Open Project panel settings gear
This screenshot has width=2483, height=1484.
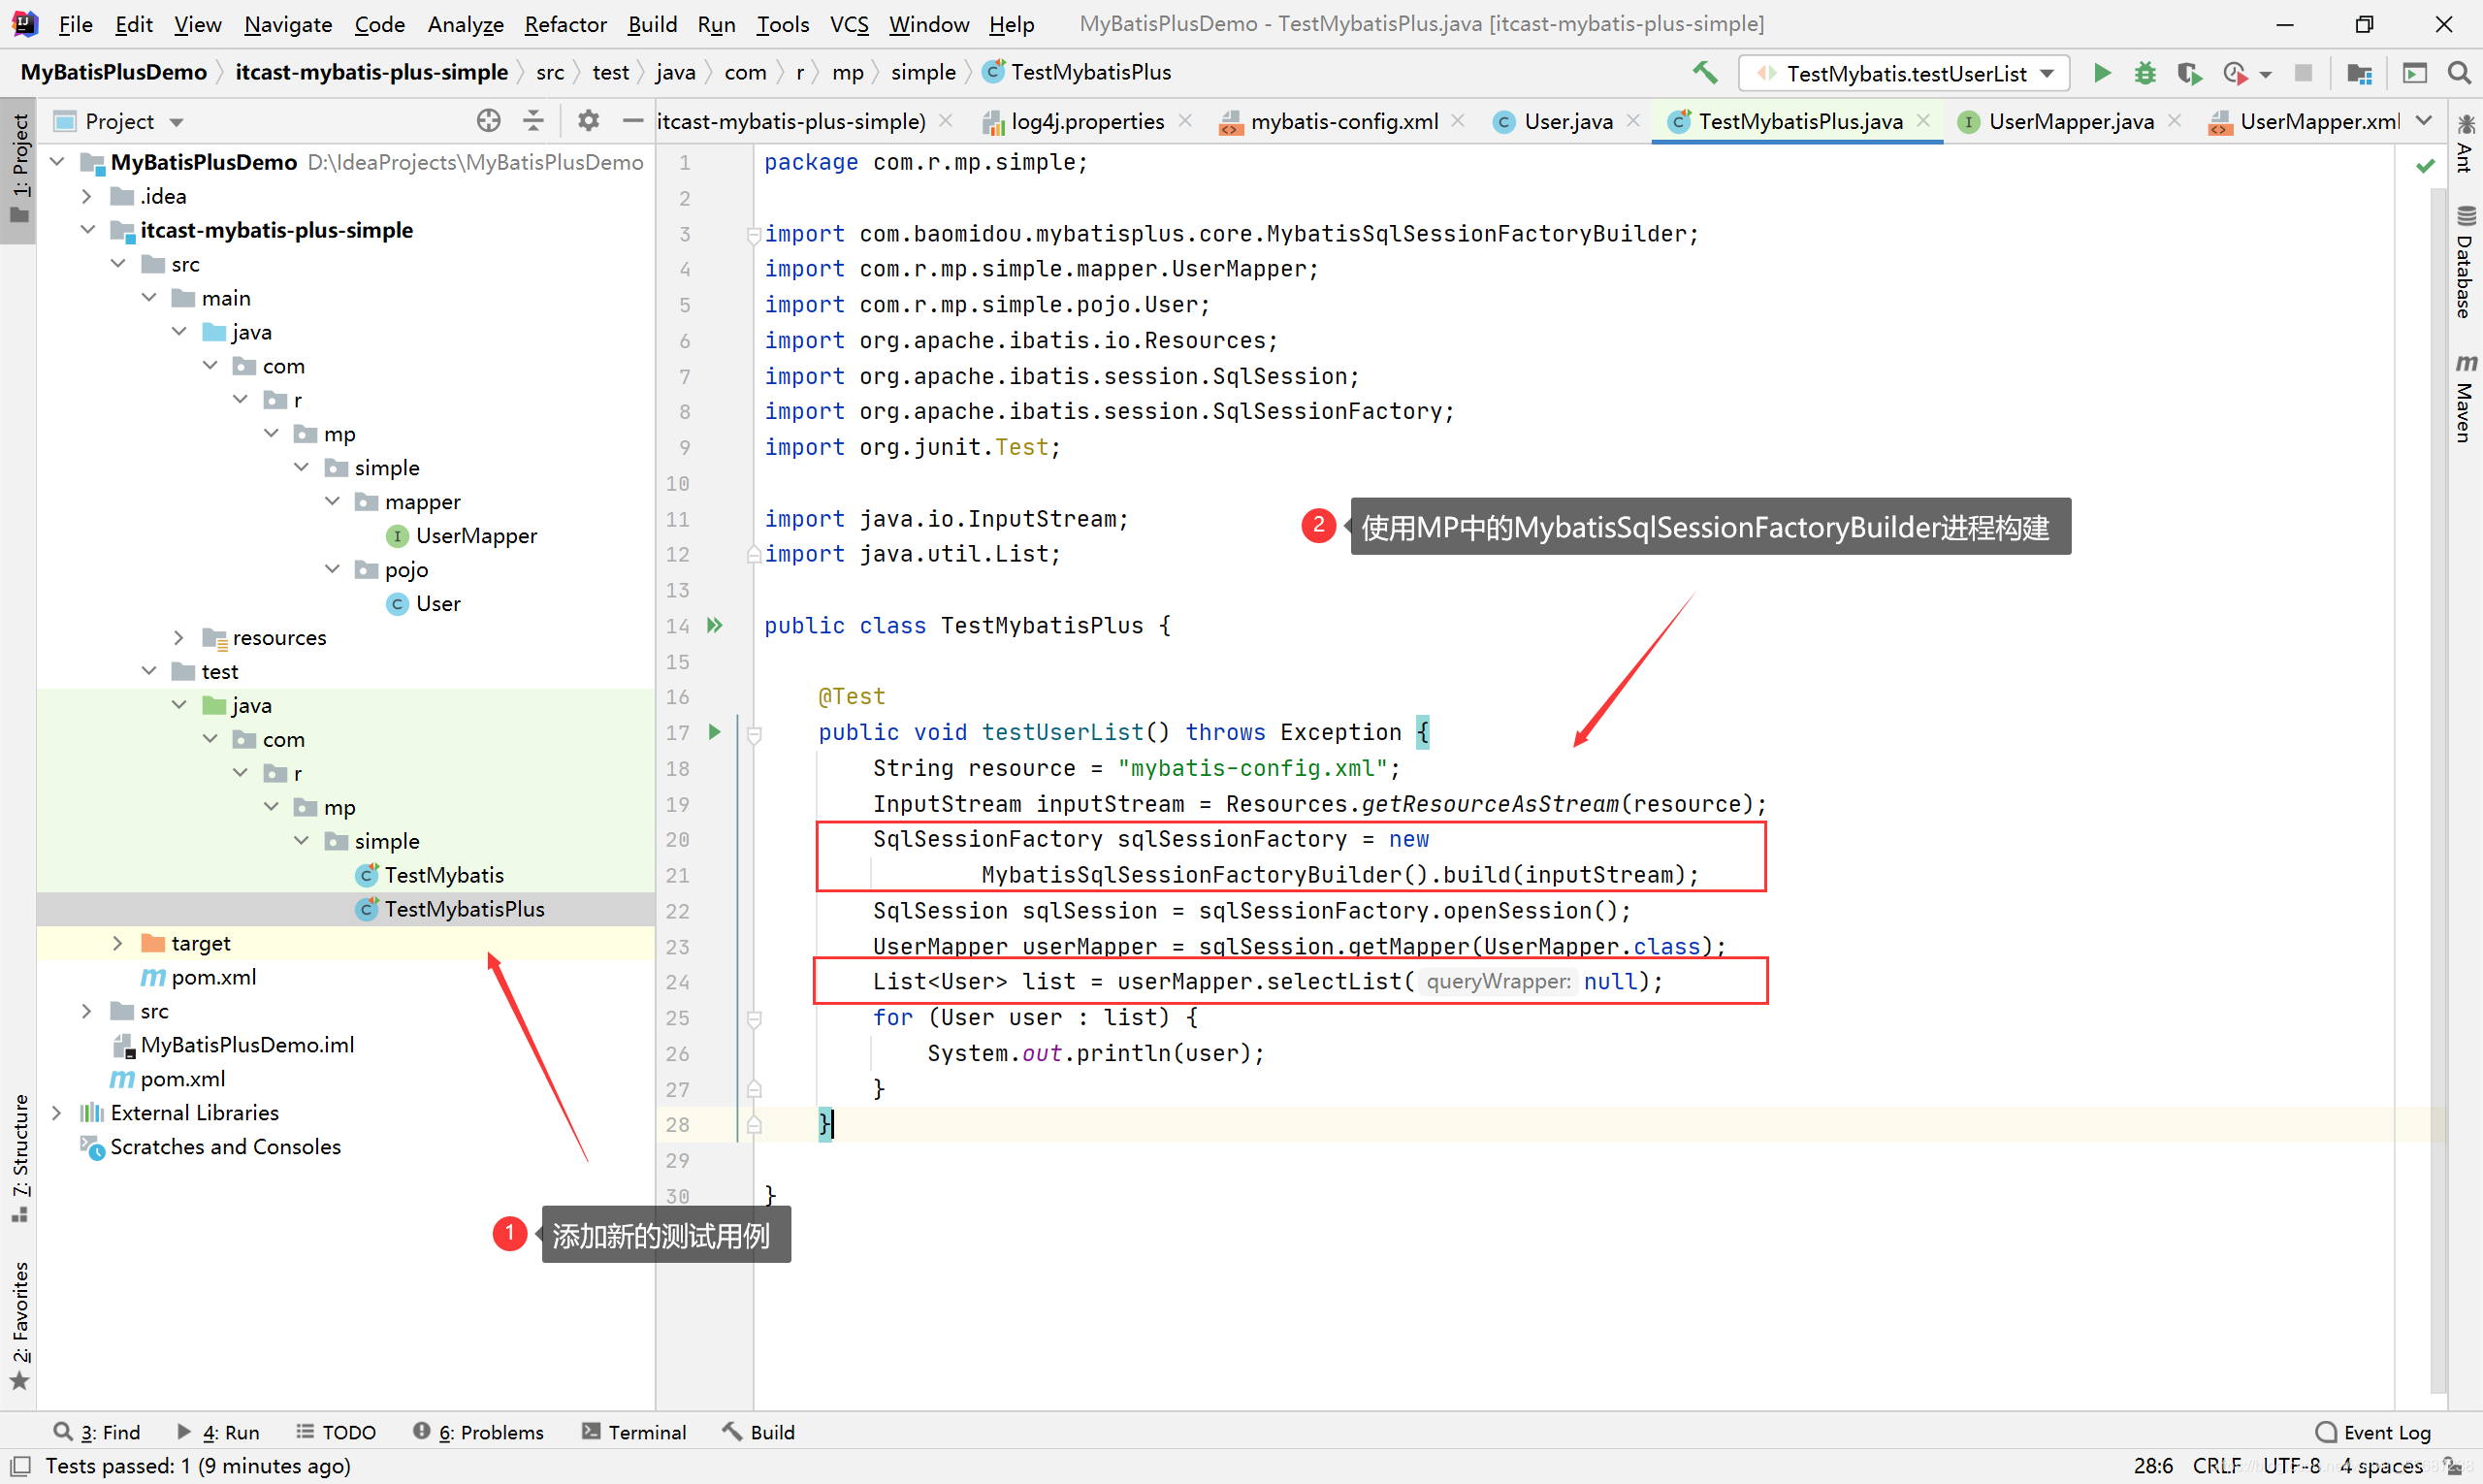(x=588, y=121)
